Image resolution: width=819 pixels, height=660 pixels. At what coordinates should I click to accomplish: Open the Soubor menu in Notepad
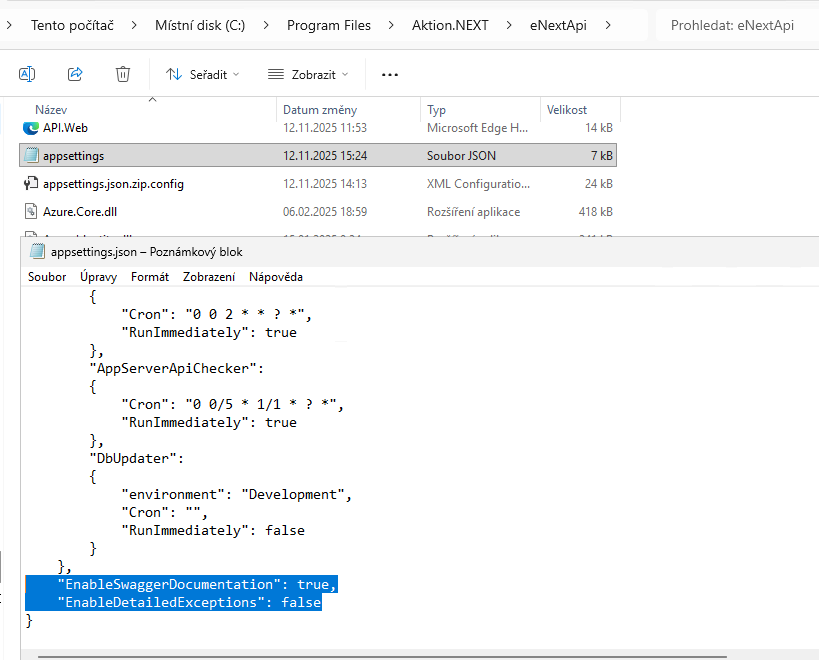click(x=47, y=277)
